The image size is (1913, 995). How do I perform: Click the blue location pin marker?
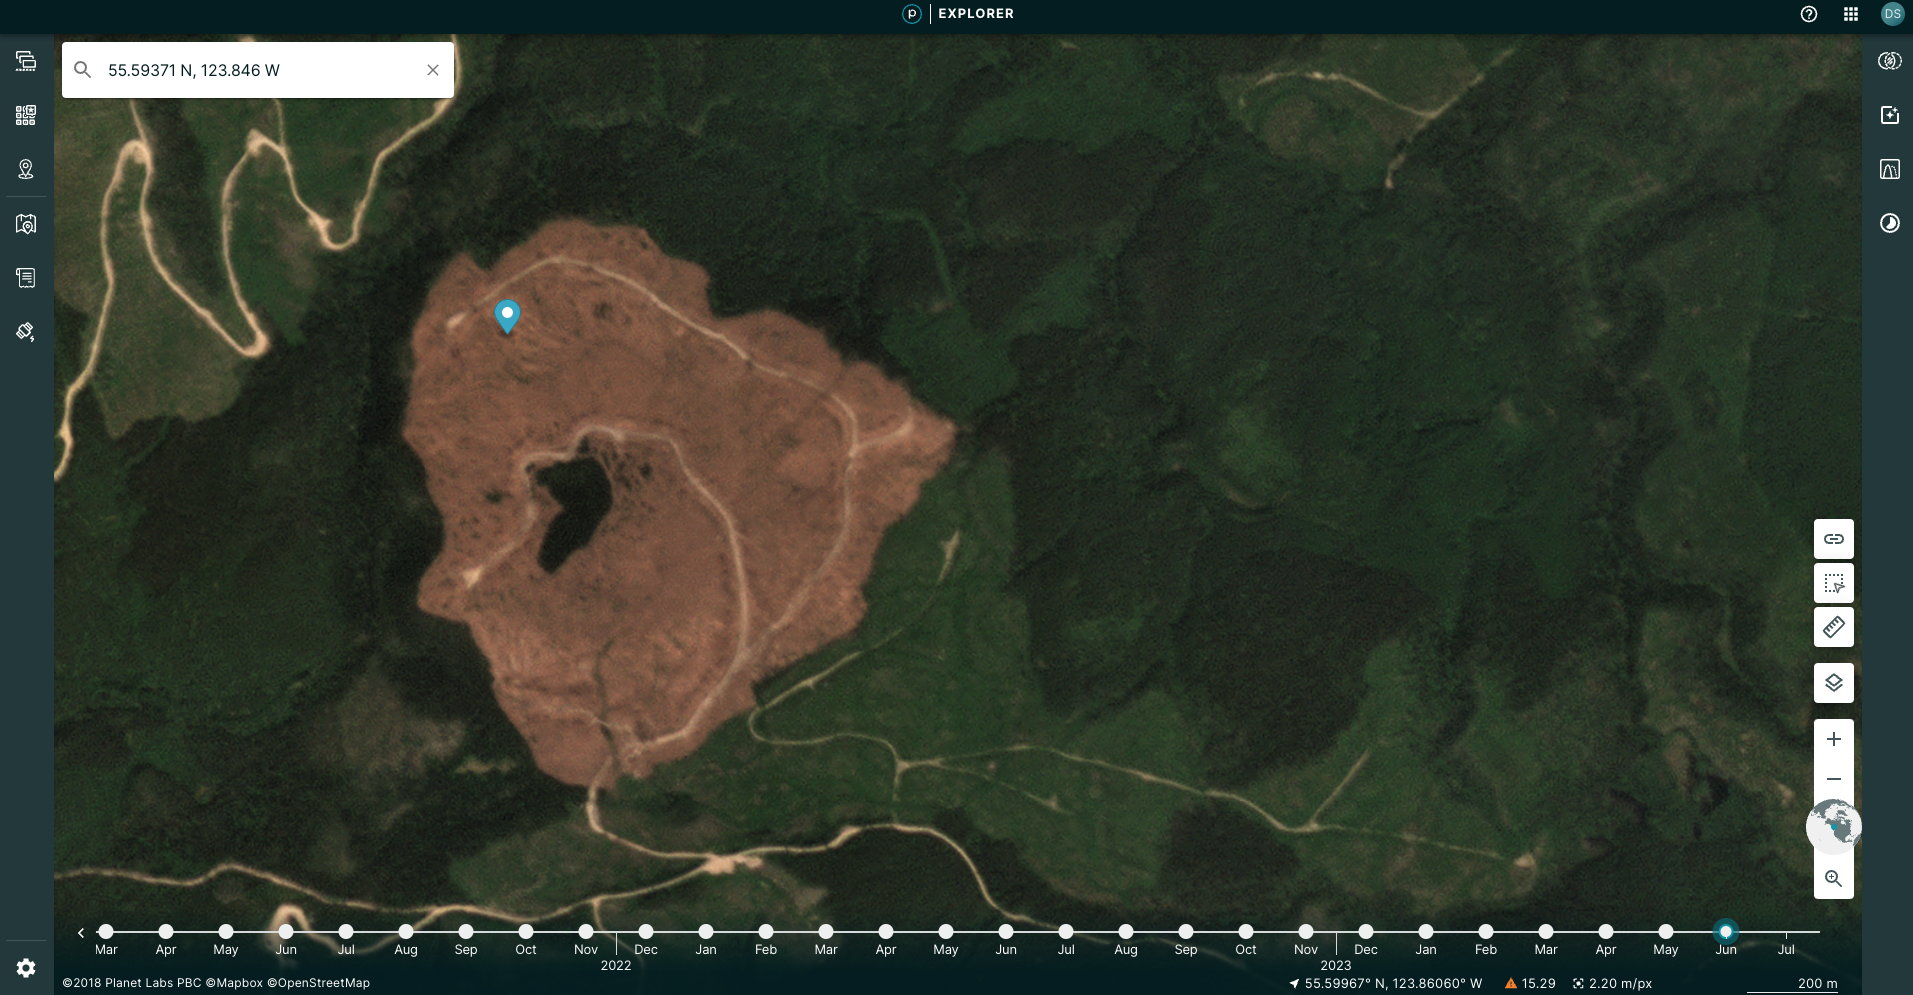point(507,316)
